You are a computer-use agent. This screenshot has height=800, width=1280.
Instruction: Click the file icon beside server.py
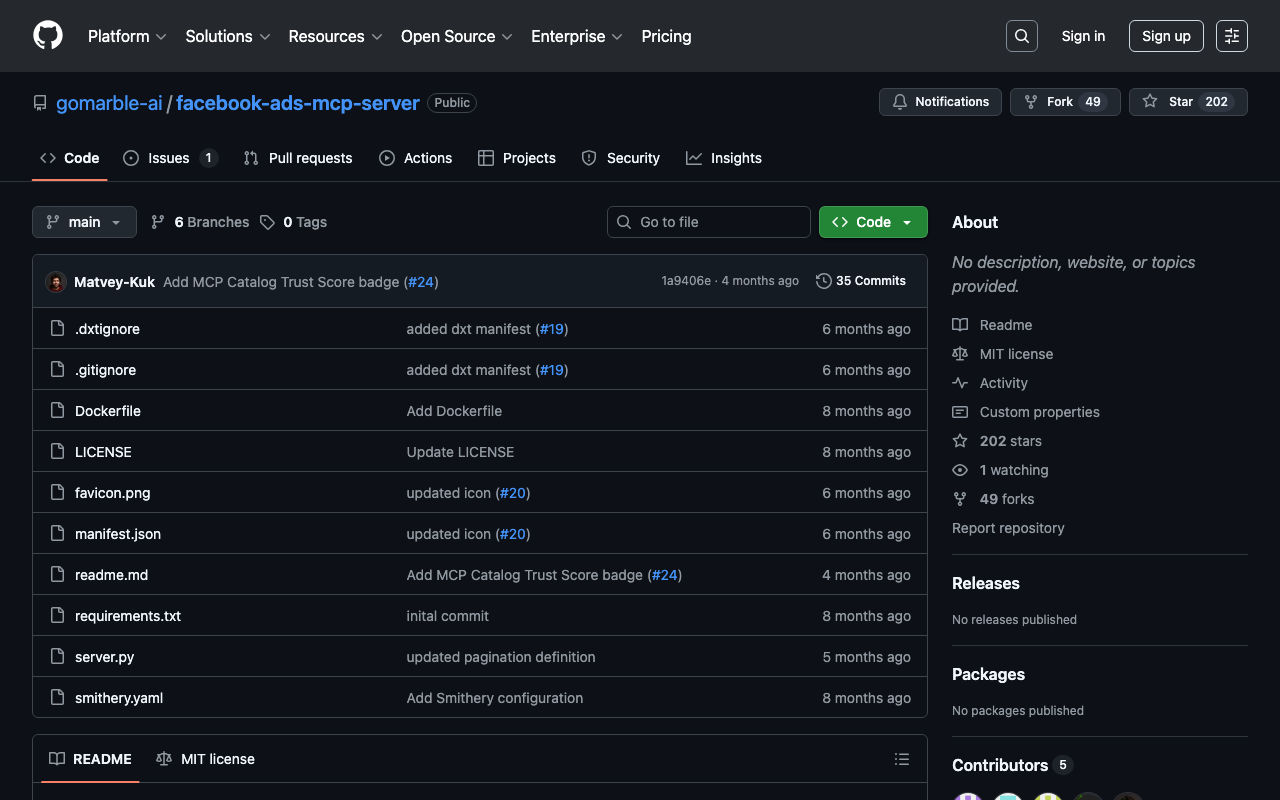coord(58,657)
